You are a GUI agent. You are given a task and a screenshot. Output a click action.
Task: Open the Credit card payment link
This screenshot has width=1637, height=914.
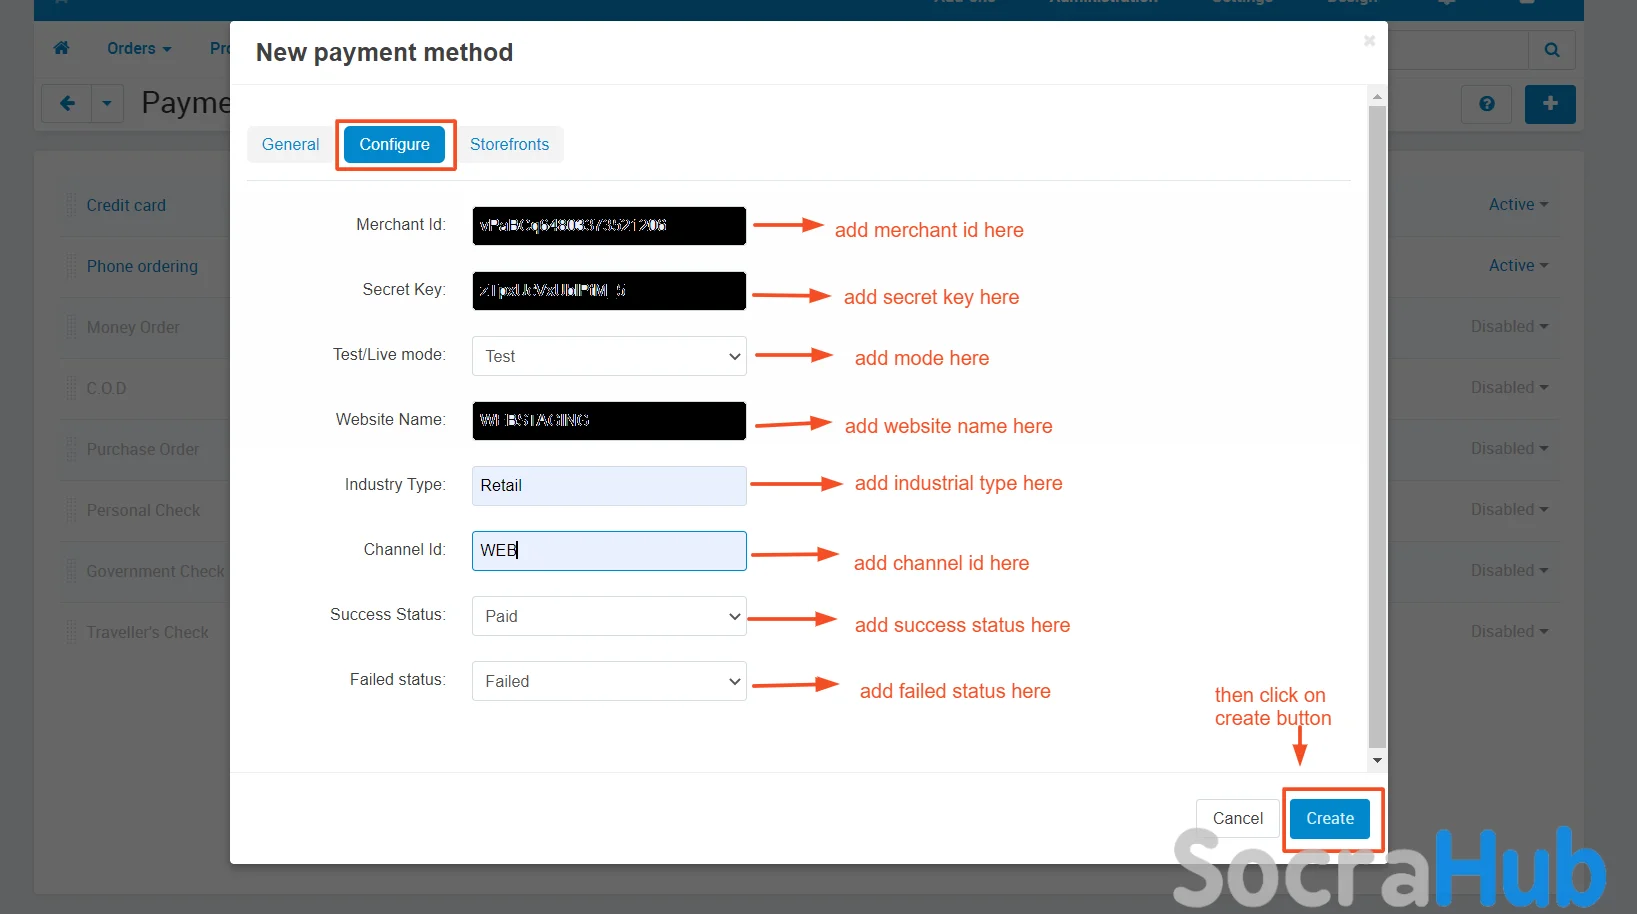[126, 205]
